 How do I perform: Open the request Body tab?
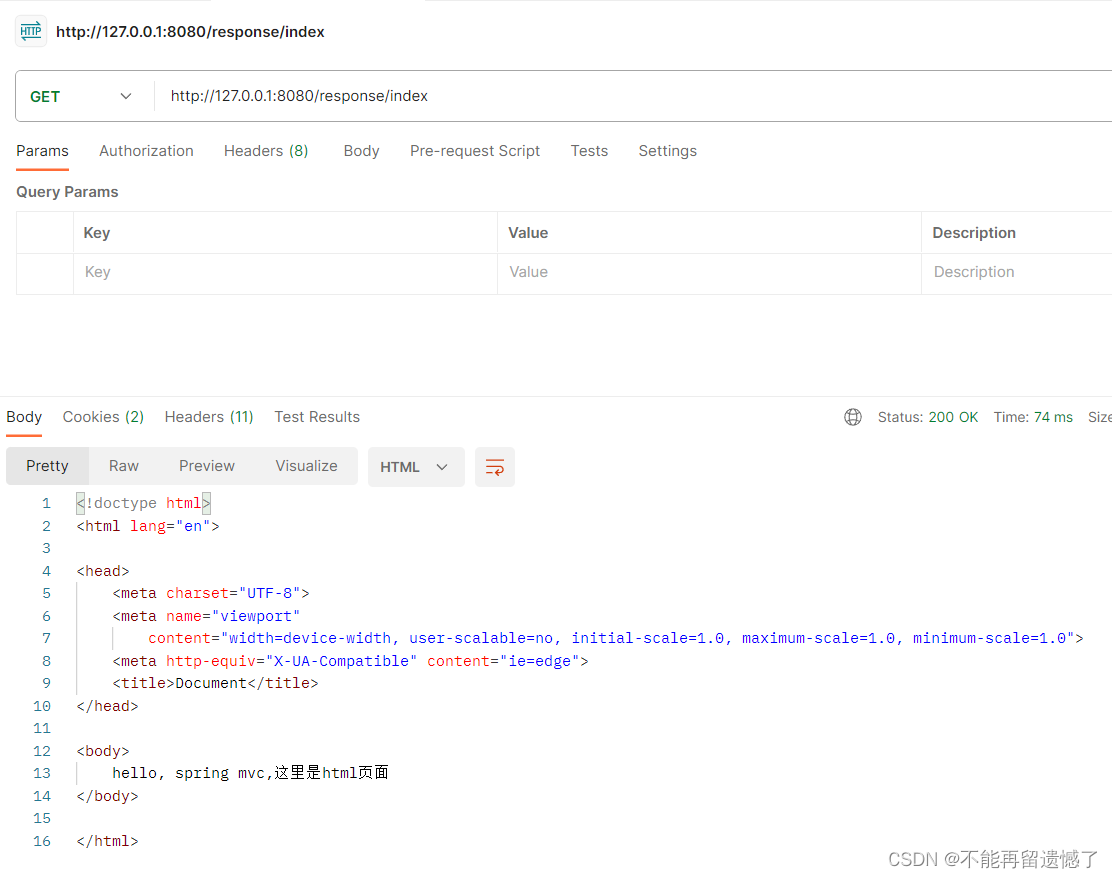(x=361, y=151)
